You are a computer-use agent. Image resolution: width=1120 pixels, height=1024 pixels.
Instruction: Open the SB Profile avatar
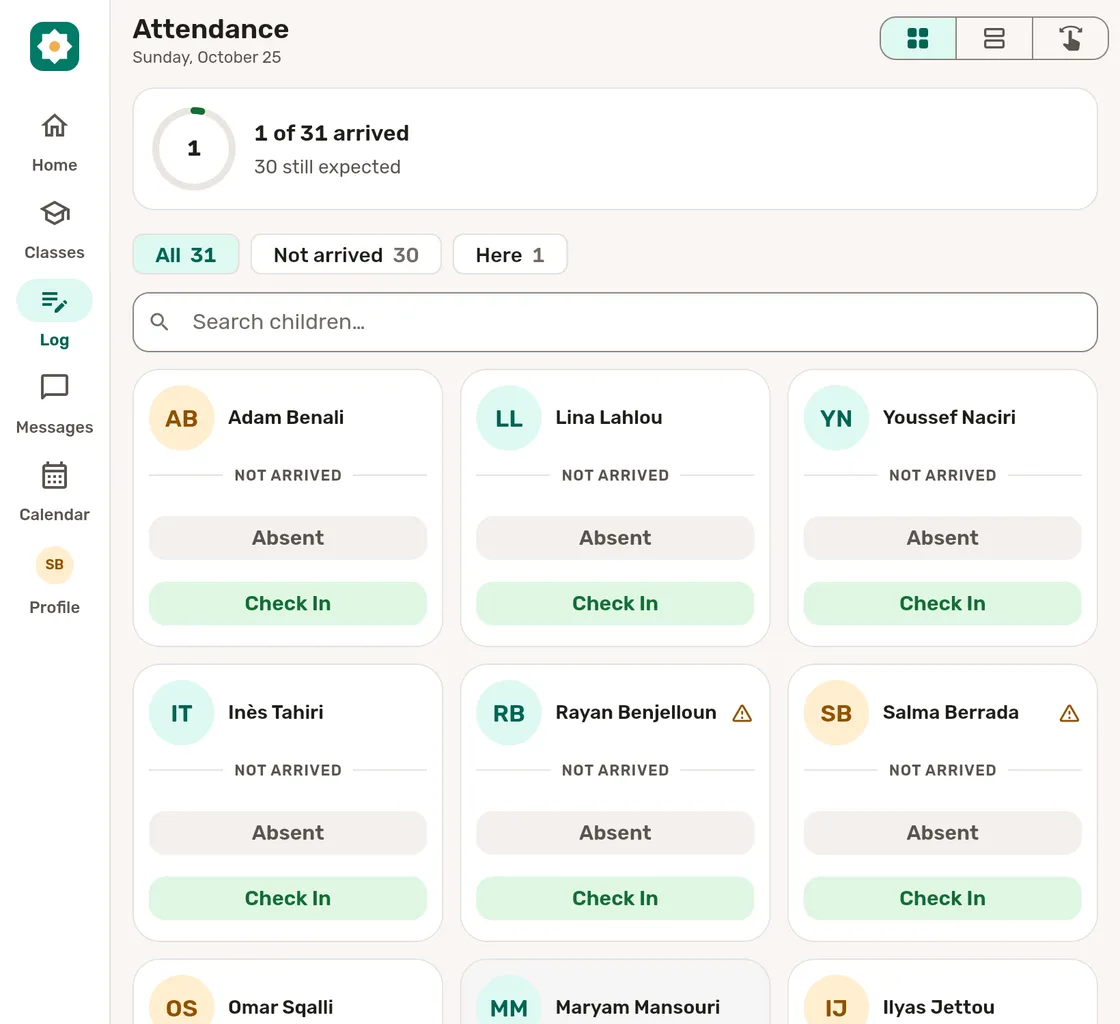pyautogui.click(x=54, y=565)
